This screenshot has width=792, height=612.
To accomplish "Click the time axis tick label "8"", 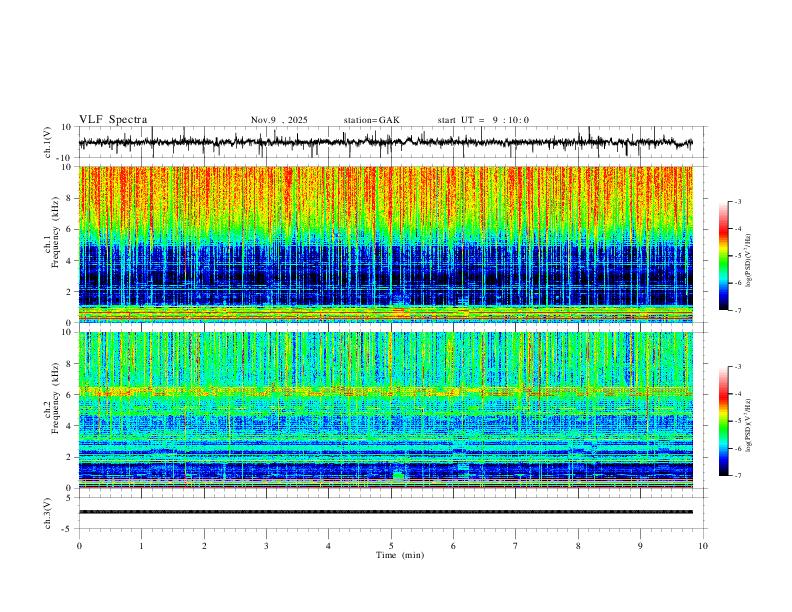I will click(x=578, y=546).
